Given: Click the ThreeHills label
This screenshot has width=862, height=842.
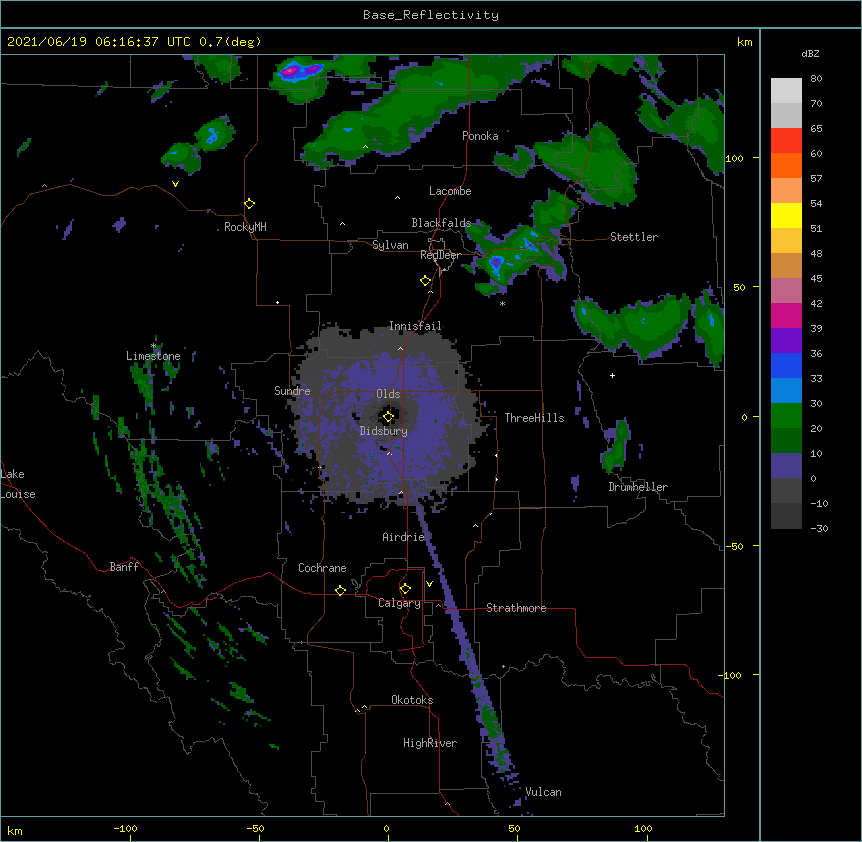Looking at the screenshot, I should [x=534, y=418].
